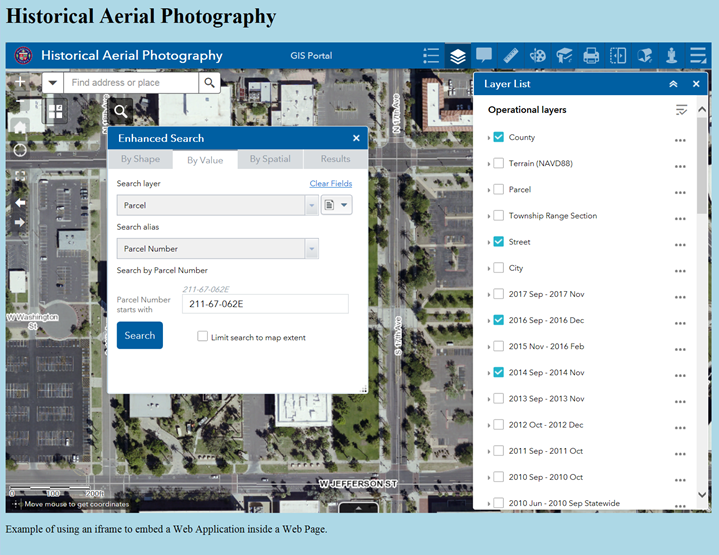719x555 pixels.
Task: Open the Legend widget in header
Action: [x=431, y=56]
